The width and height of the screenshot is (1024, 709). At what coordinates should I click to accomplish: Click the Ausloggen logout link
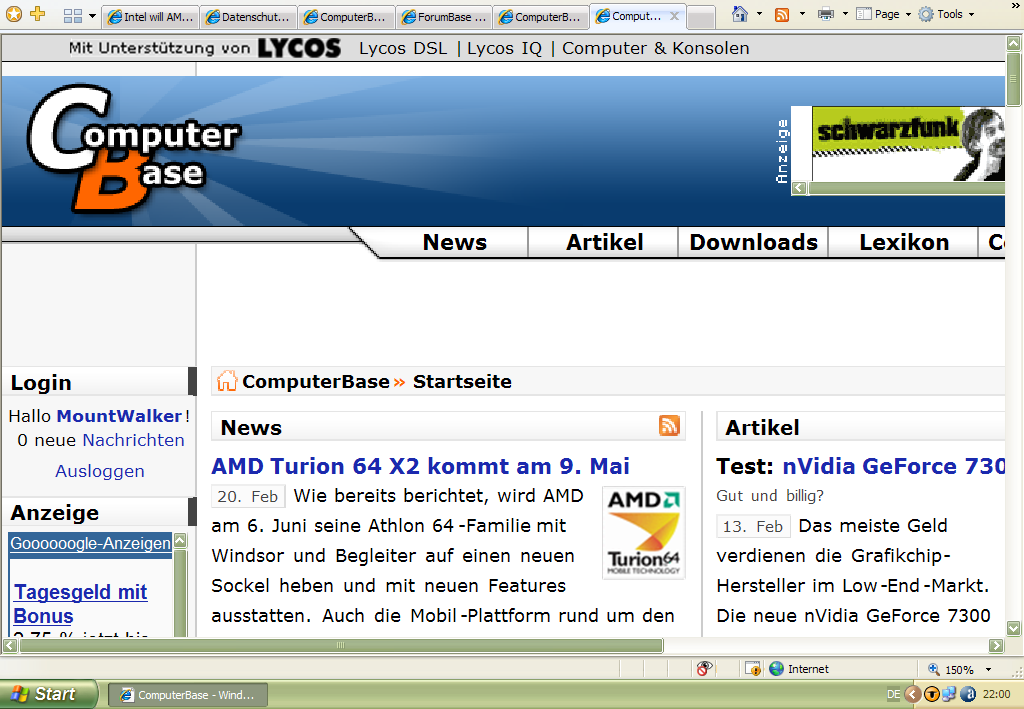[x=100, y=471]
